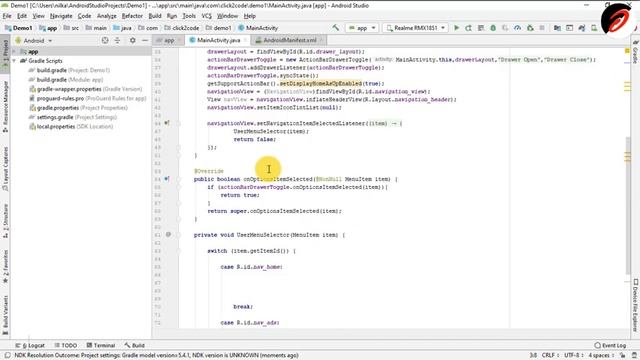Open the Build menu

pyautogui.click(x=155, y=16)
